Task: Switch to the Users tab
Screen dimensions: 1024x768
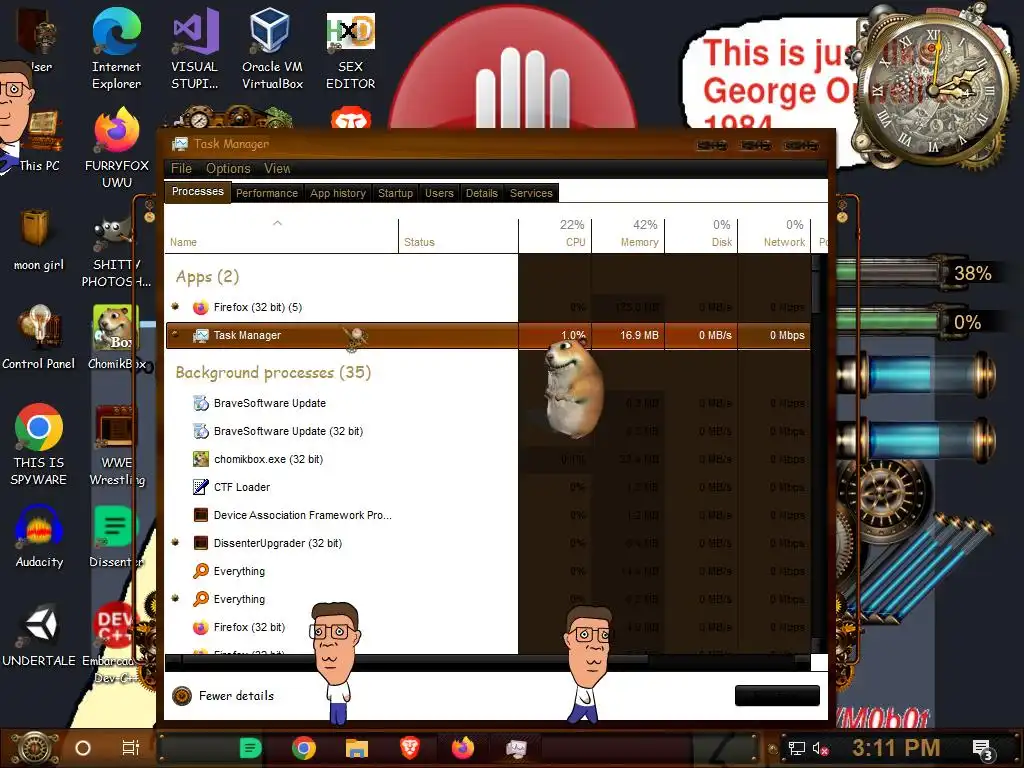Action: [439, 193]
